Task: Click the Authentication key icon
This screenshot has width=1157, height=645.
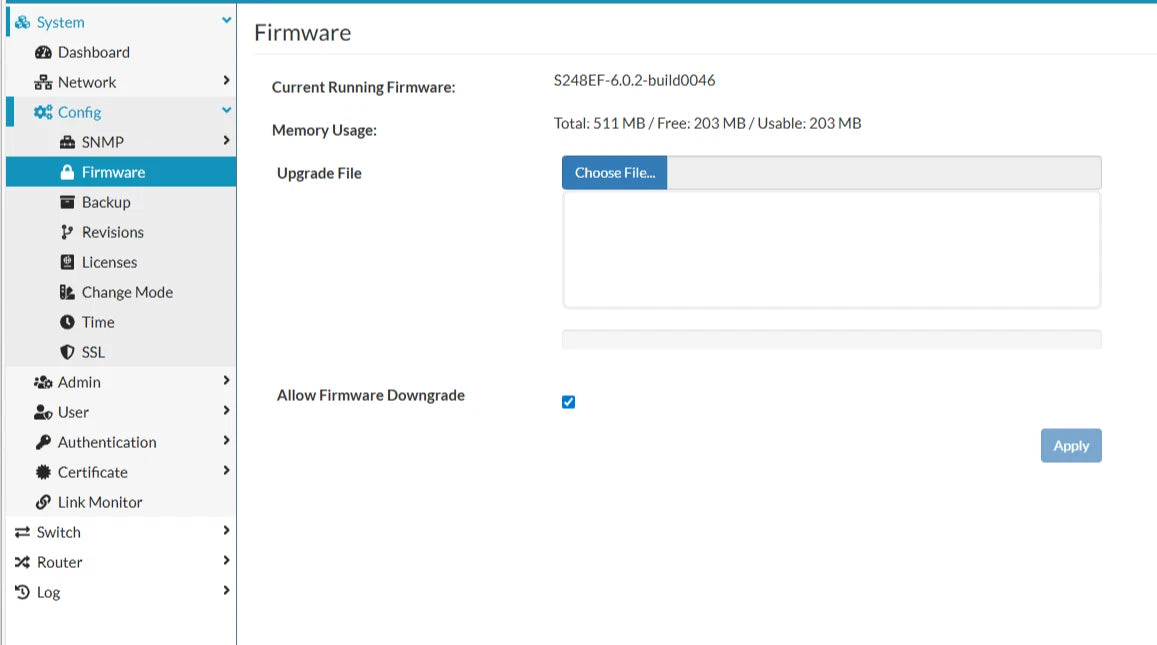Action: [44, 442]
